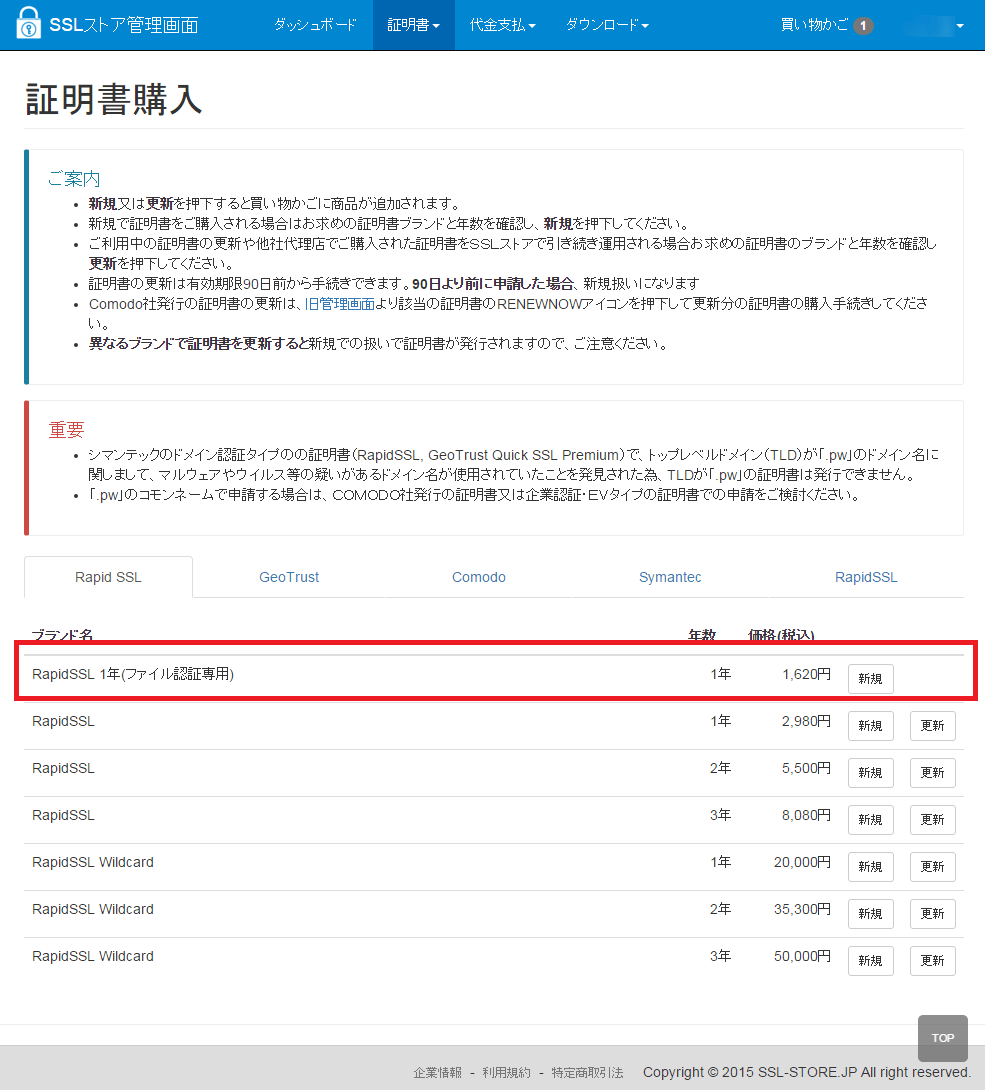Click the 価格(税込) column header
985x1090 pixels.
[781, 635]
